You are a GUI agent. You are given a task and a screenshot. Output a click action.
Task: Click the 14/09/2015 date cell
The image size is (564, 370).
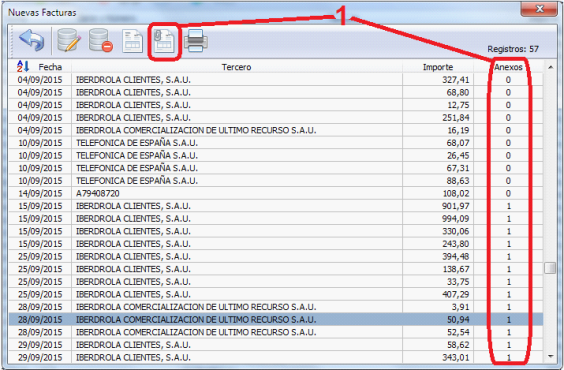tap(40, 193)
